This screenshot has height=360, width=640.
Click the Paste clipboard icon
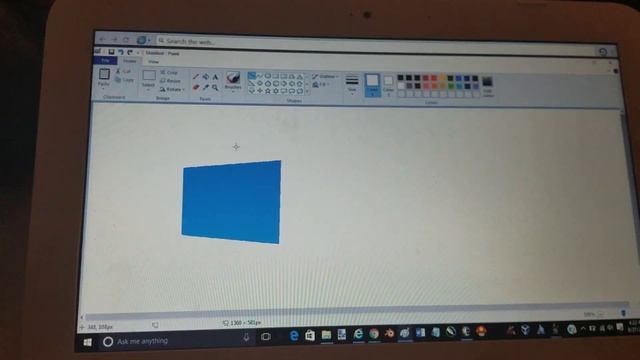coord(104,74)
